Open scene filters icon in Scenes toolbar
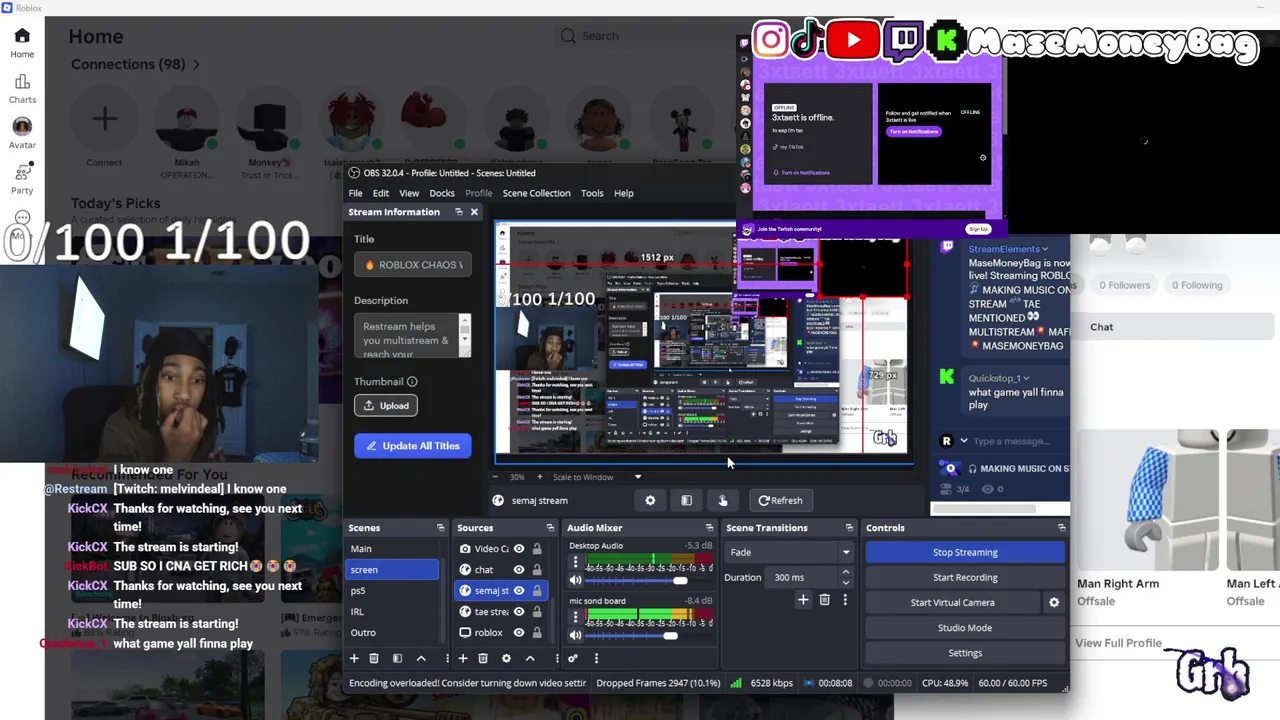Viewport: 1280px width, 720px height. [x=397, y=658]
